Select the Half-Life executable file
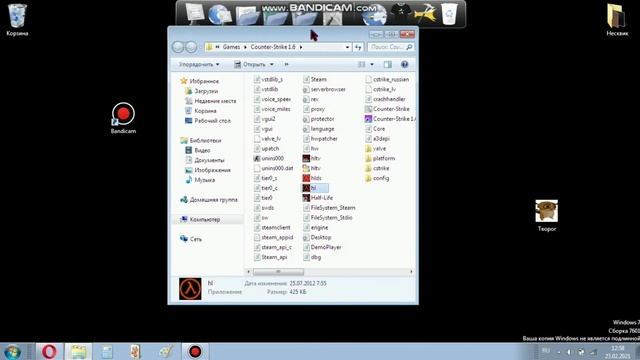The height and width of the screenshot is (360, 640). (x=318, y=198)
